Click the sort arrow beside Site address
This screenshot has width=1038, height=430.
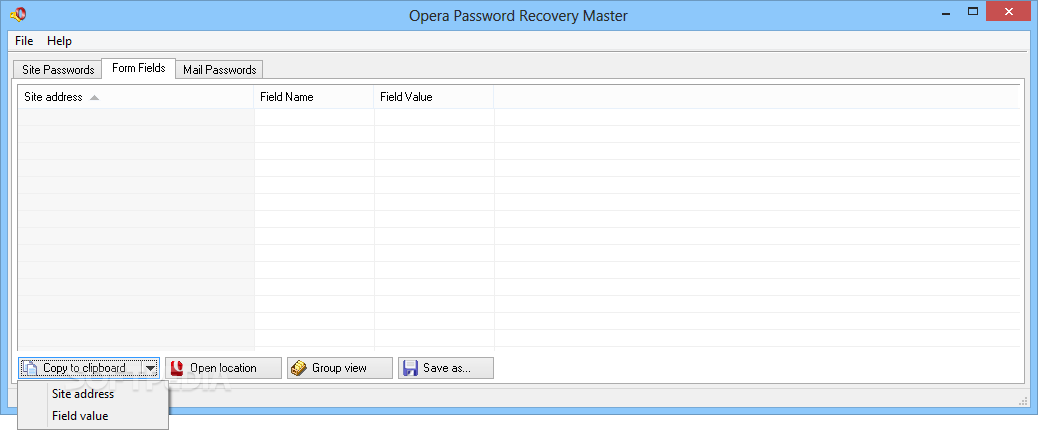(94, 97)
